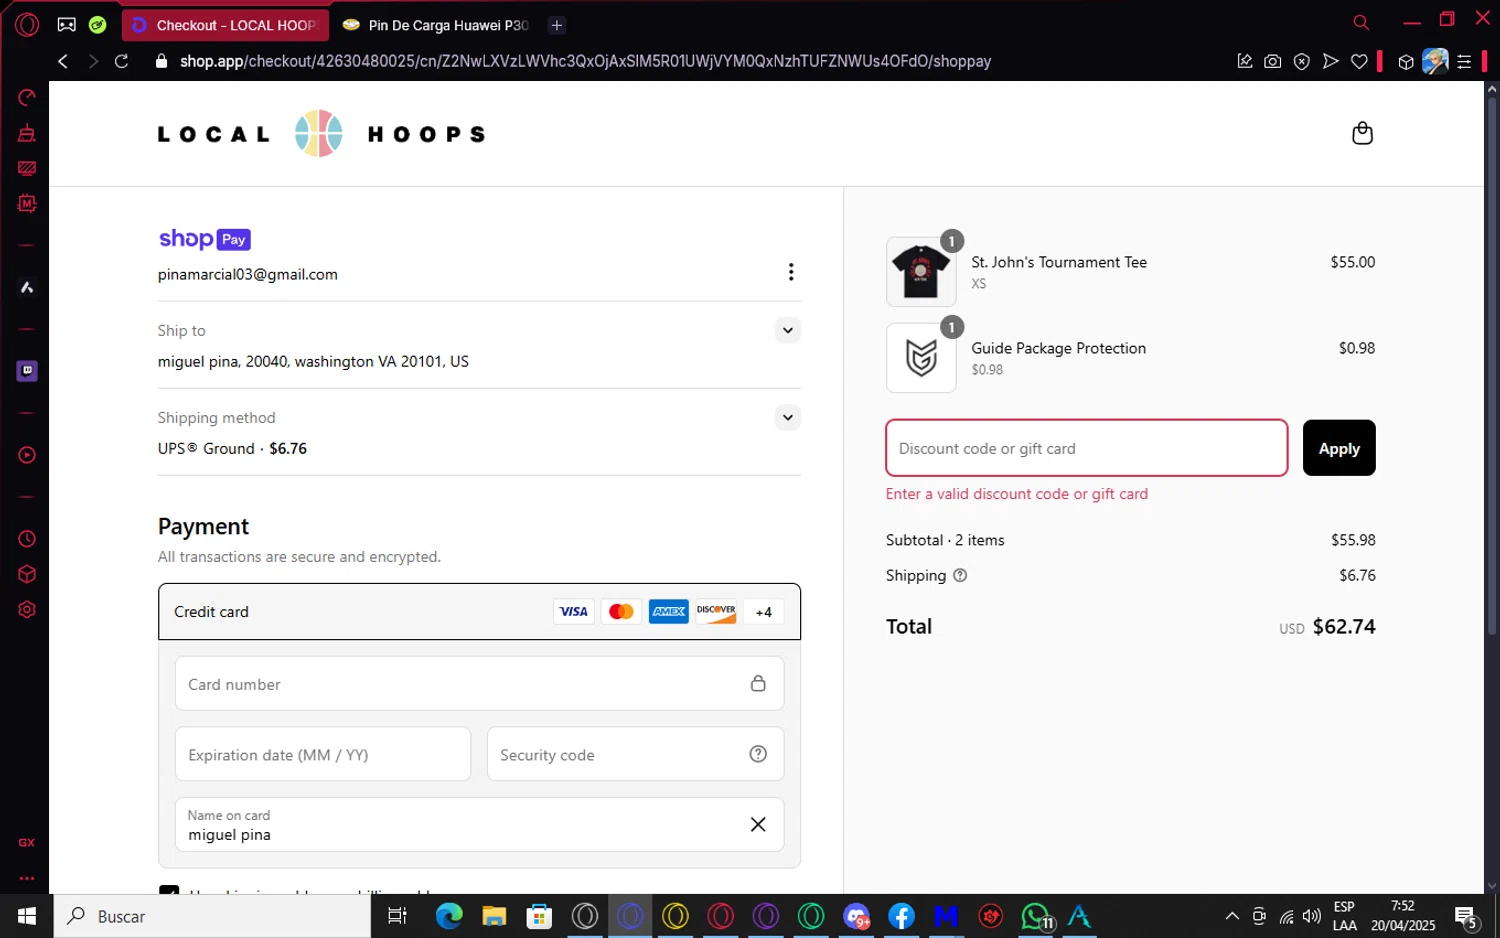
Task: Open sidebar three-dots more options
Action: click(27, 879)
